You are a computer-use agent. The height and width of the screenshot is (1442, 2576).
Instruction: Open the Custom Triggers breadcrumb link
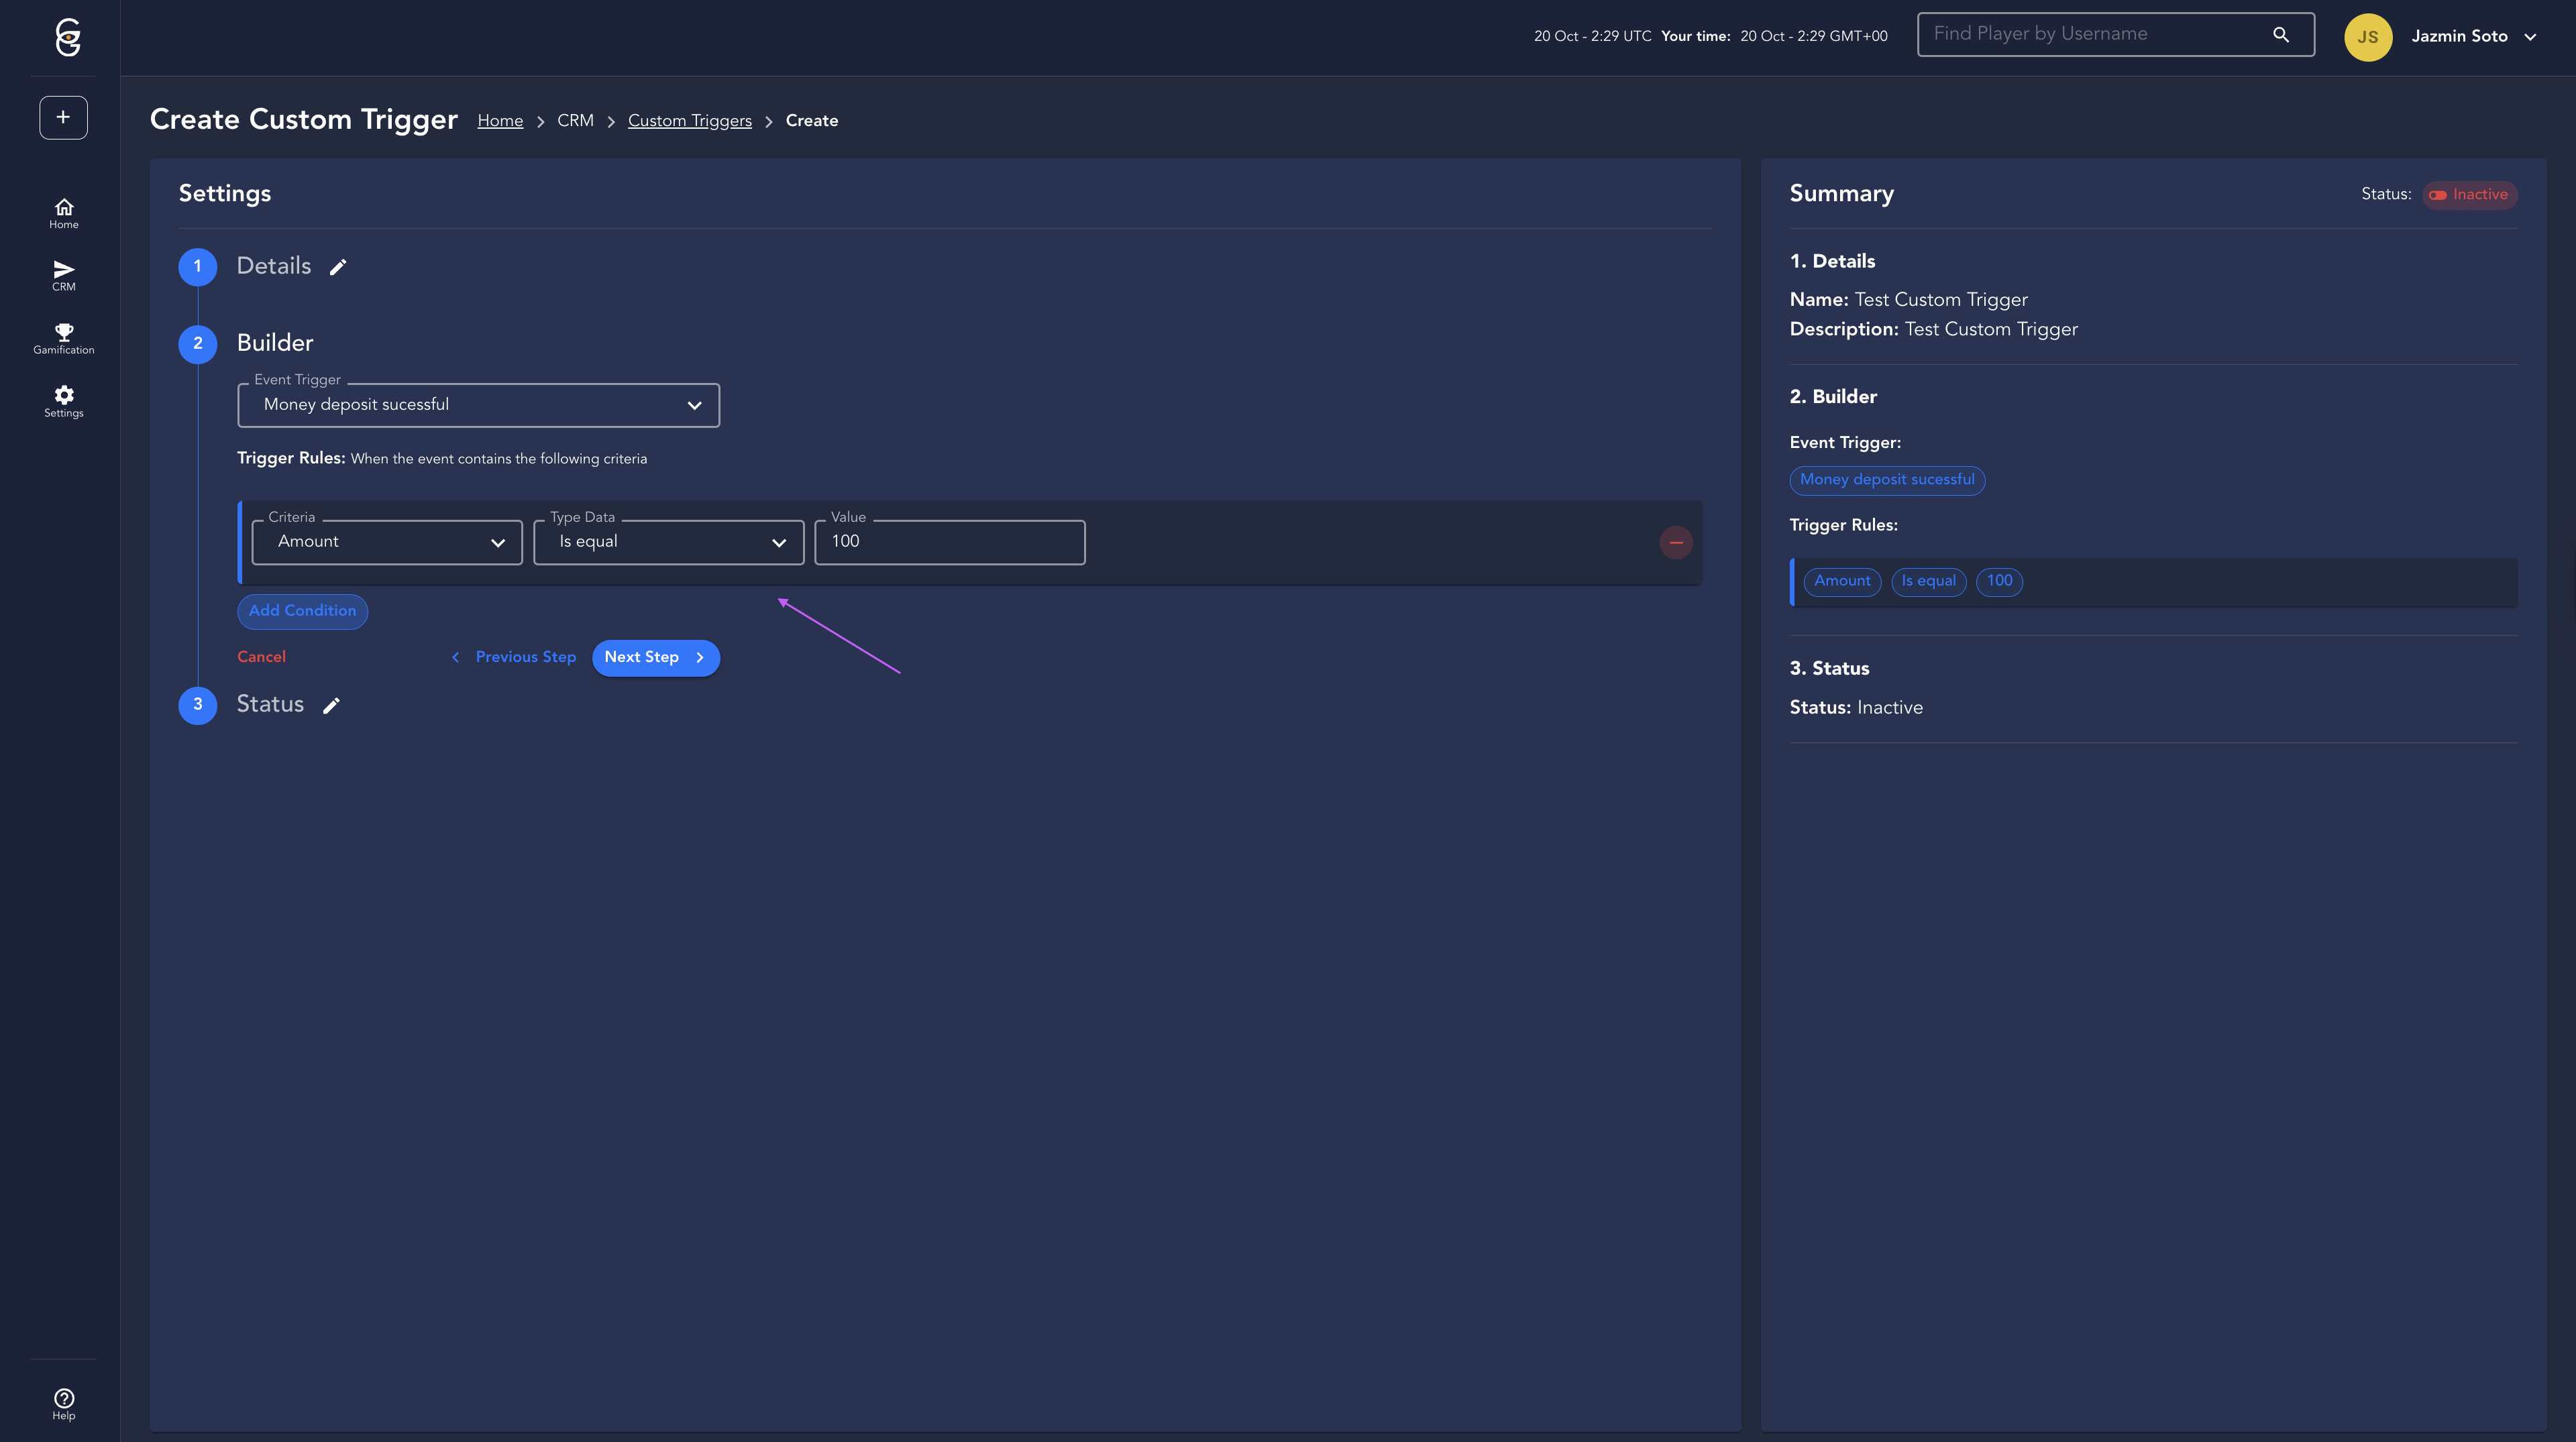point(689,121)
